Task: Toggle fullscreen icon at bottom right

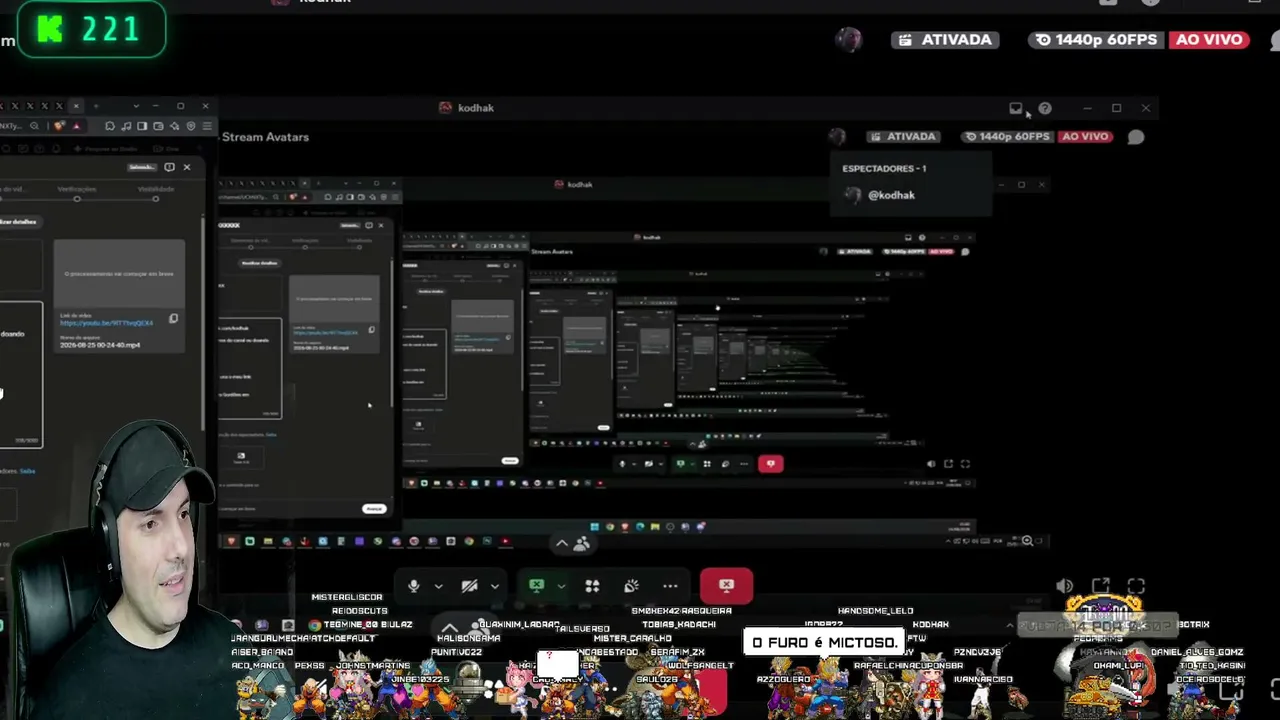Action: tap(1136, 586)
